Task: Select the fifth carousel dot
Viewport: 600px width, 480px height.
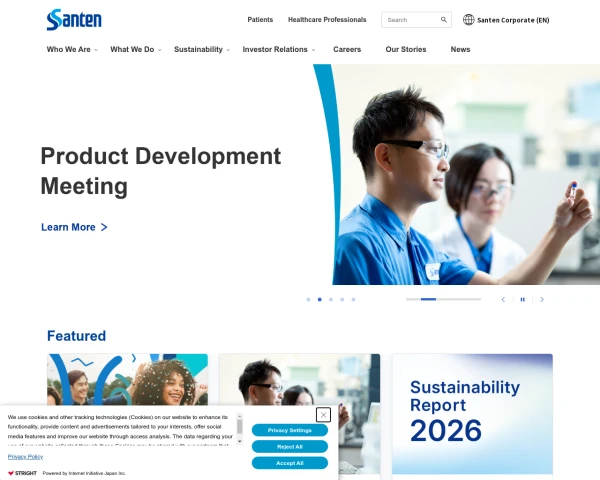Action: [x=354, y=299]
